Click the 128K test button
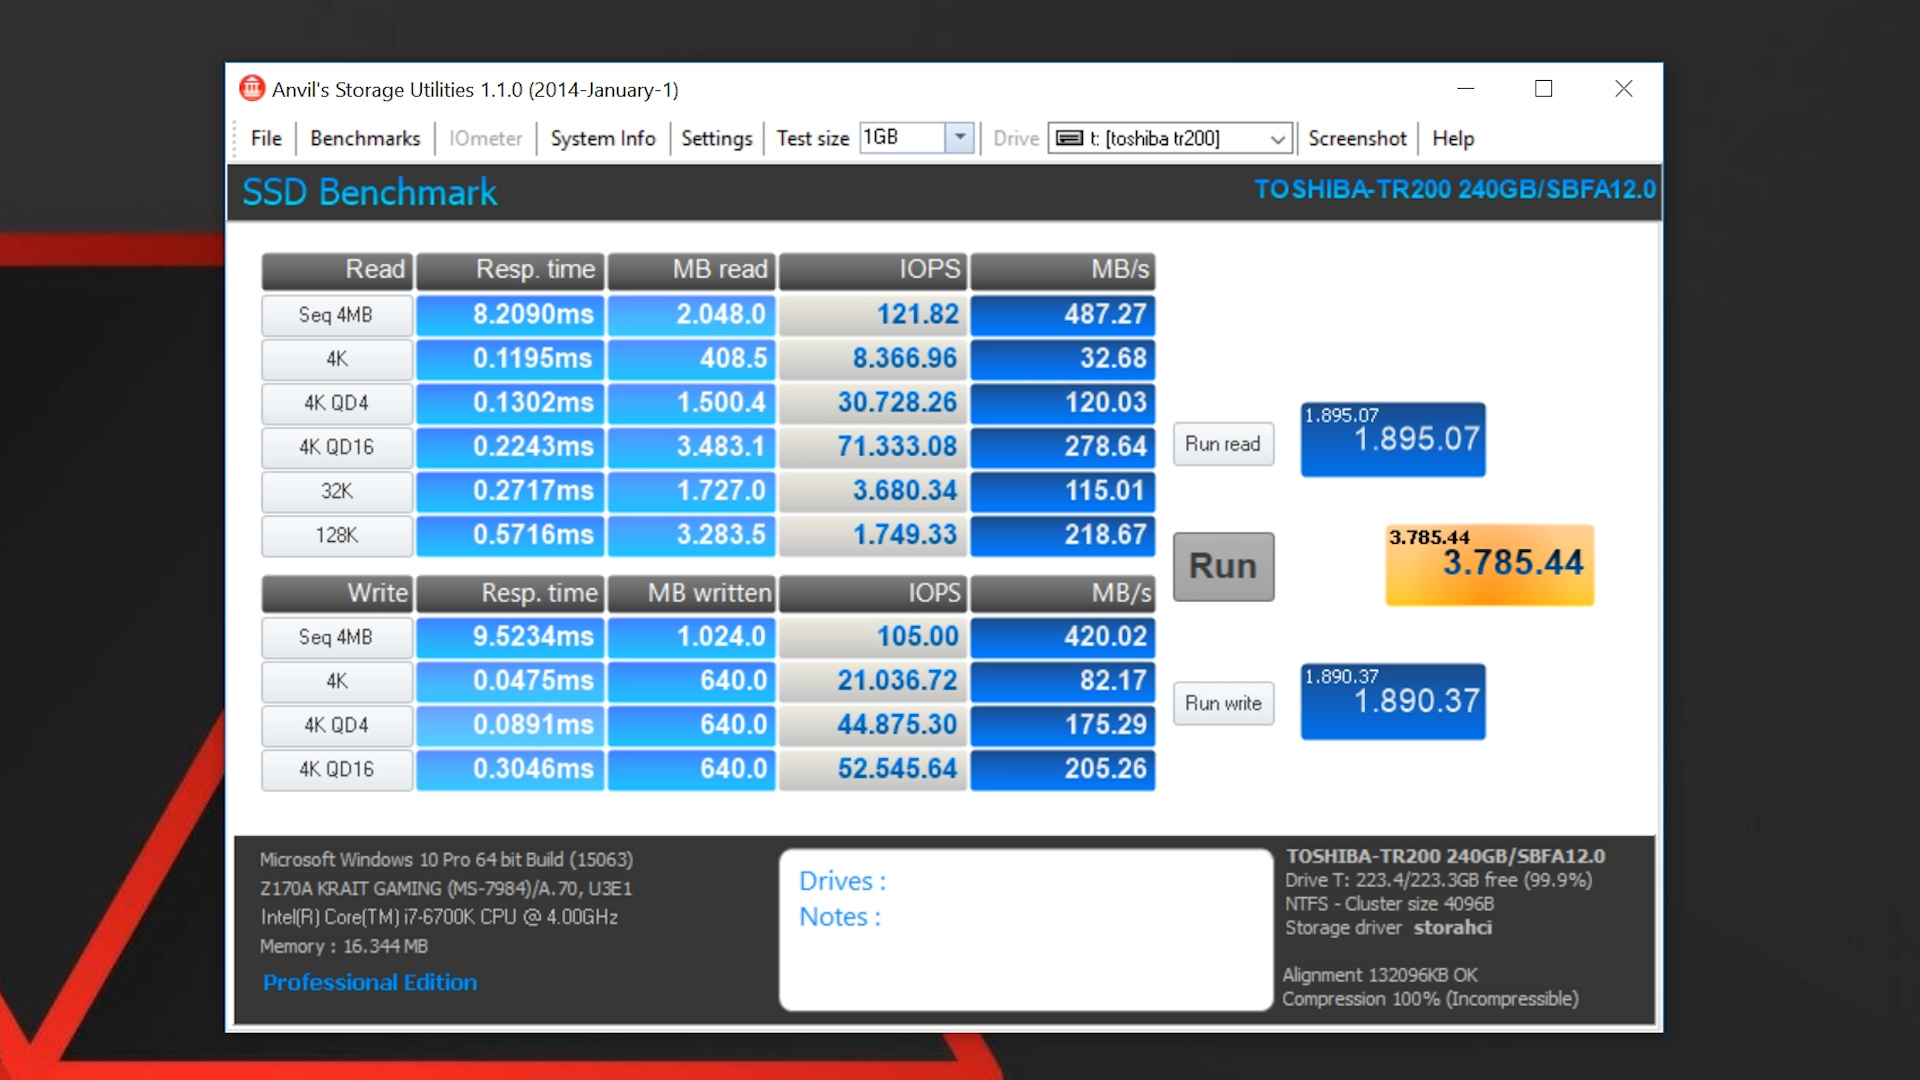This screenshot has height=1080, width=1920. click(x=337, y=535)
